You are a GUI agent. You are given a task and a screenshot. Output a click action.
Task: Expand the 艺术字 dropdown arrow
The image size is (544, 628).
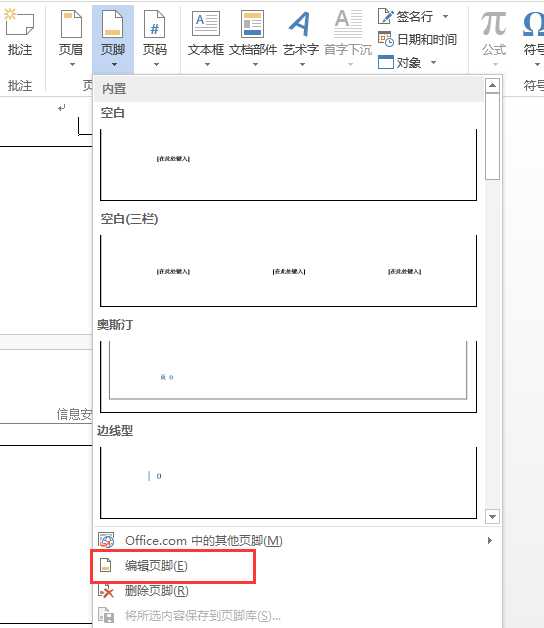click(302, 64)
